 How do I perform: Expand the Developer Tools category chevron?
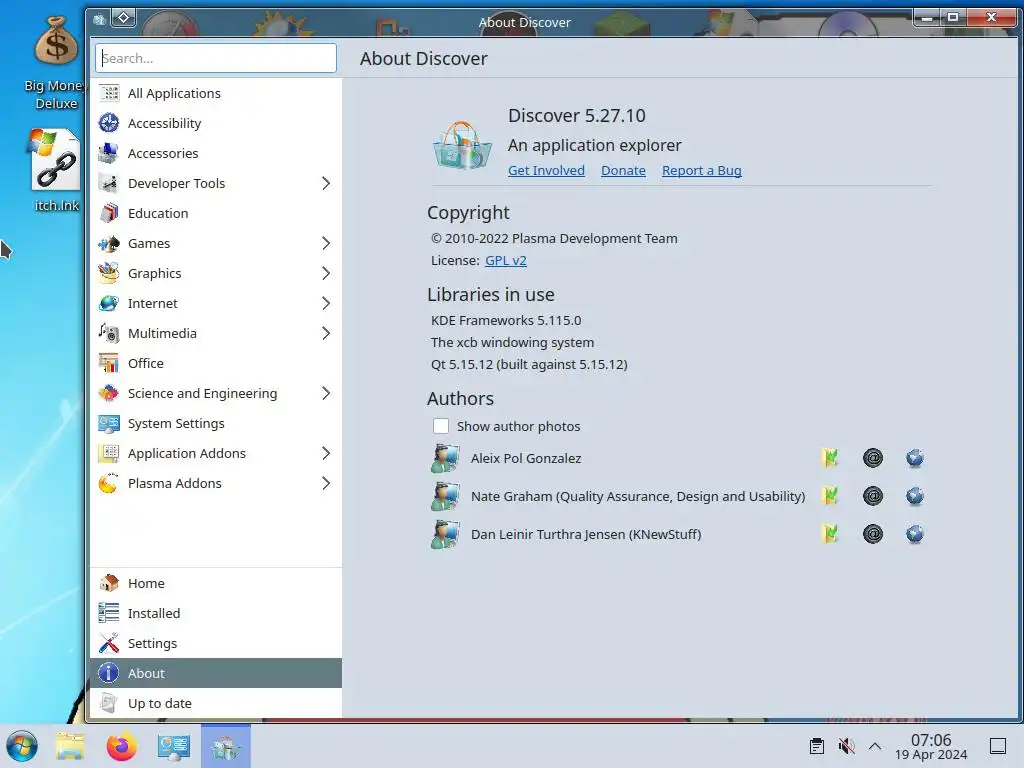tap(326, 184)
